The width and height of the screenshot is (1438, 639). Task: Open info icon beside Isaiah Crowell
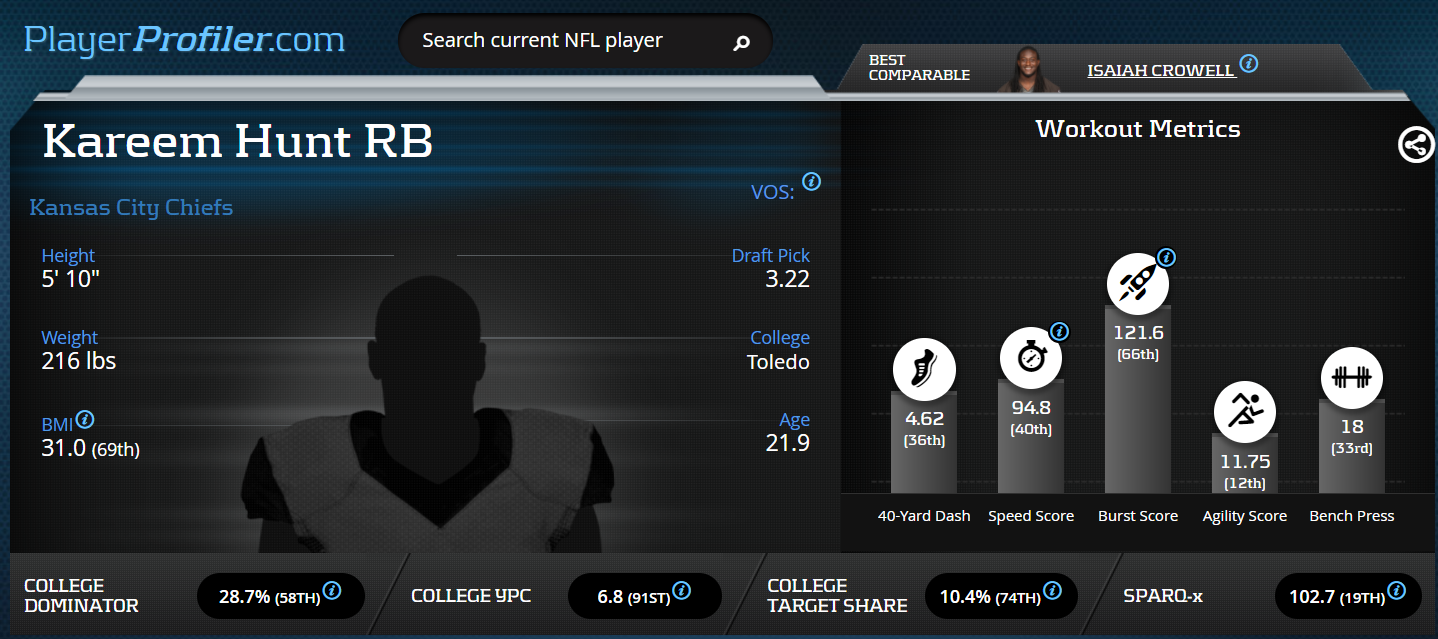pos(1248,64)
